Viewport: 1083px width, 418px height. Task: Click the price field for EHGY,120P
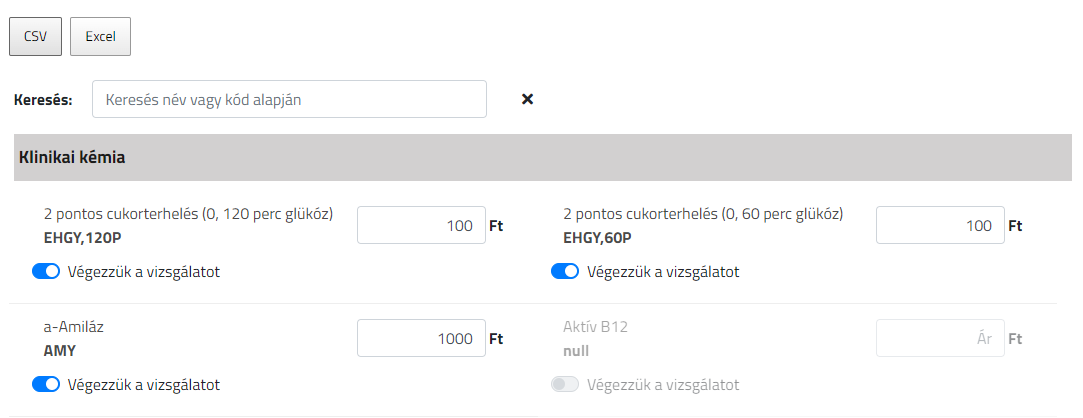(421, 225)
